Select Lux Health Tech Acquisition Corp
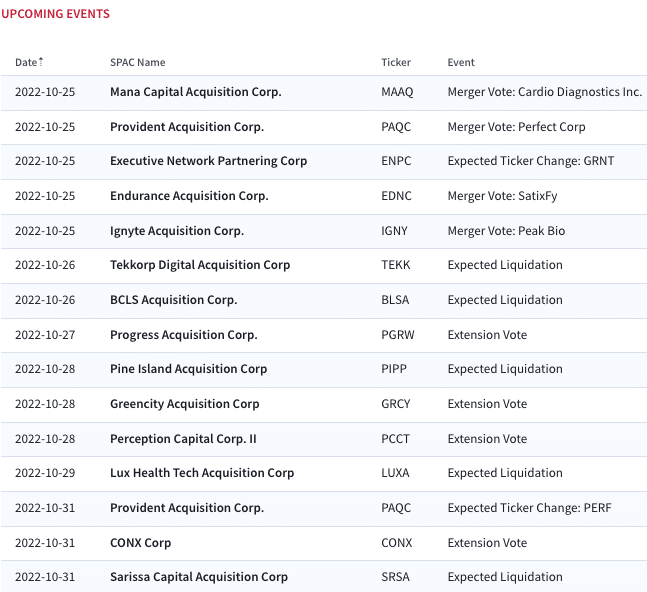Image resolution: width=647 pixels, height=592 pixels. [x=202, y=473]
